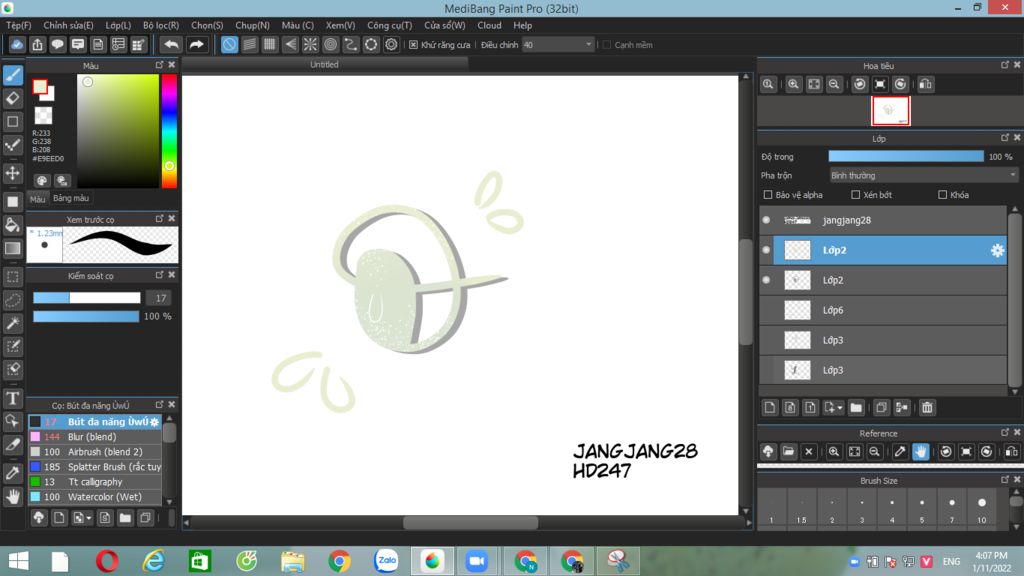Open Lớp(L) menu

(118, 25)
